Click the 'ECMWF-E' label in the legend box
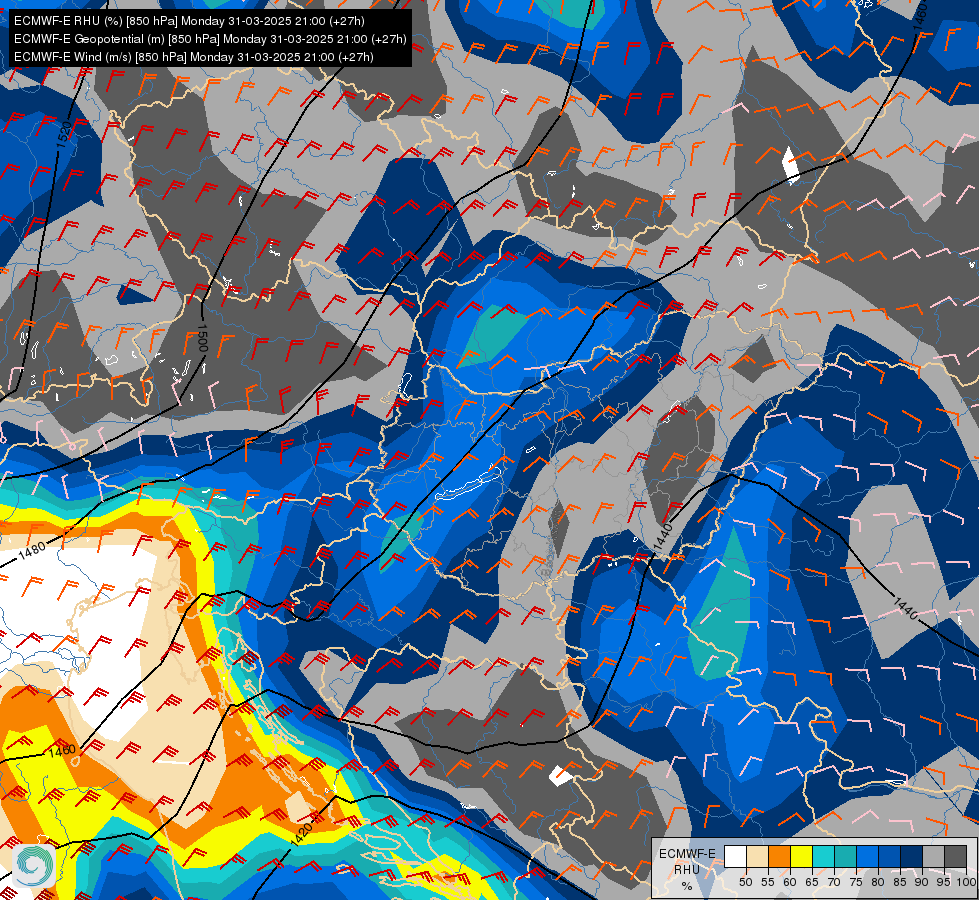 click(x=687, y=854)
